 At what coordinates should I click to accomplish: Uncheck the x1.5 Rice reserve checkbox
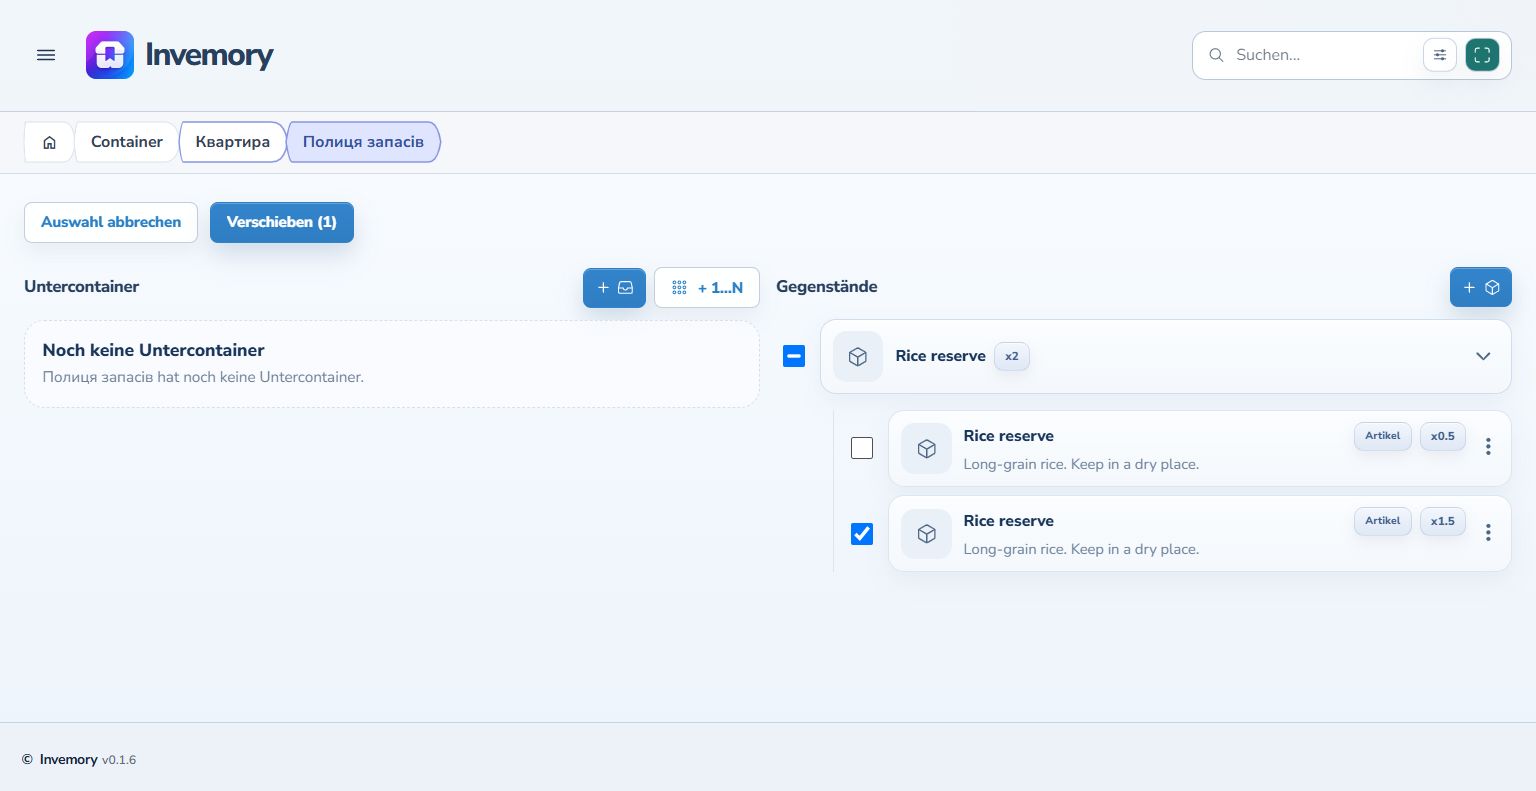[862, 534]
